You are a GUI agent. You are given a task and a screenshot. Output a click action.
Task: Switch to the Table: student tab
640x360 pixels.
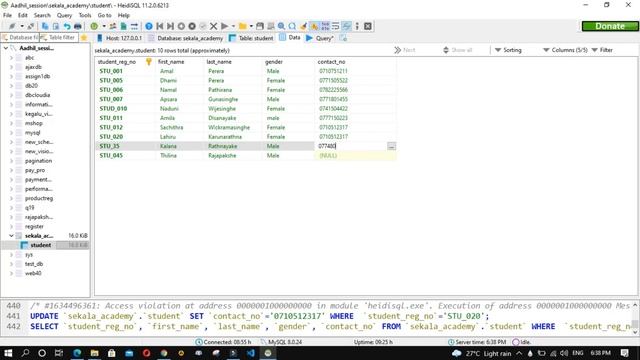(x=251, y=38)
